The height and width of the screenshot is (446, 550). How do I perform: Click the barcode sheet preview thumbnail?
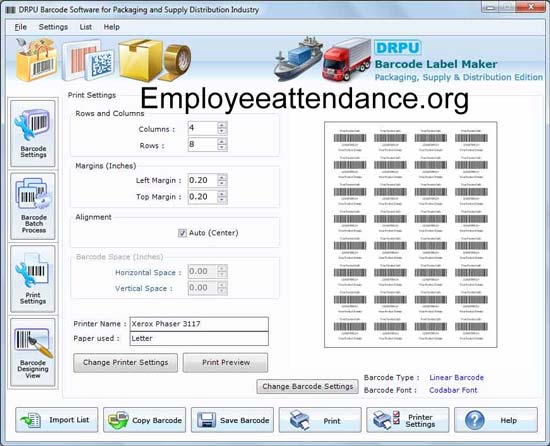pyautogui.click(x=411, y=235)
